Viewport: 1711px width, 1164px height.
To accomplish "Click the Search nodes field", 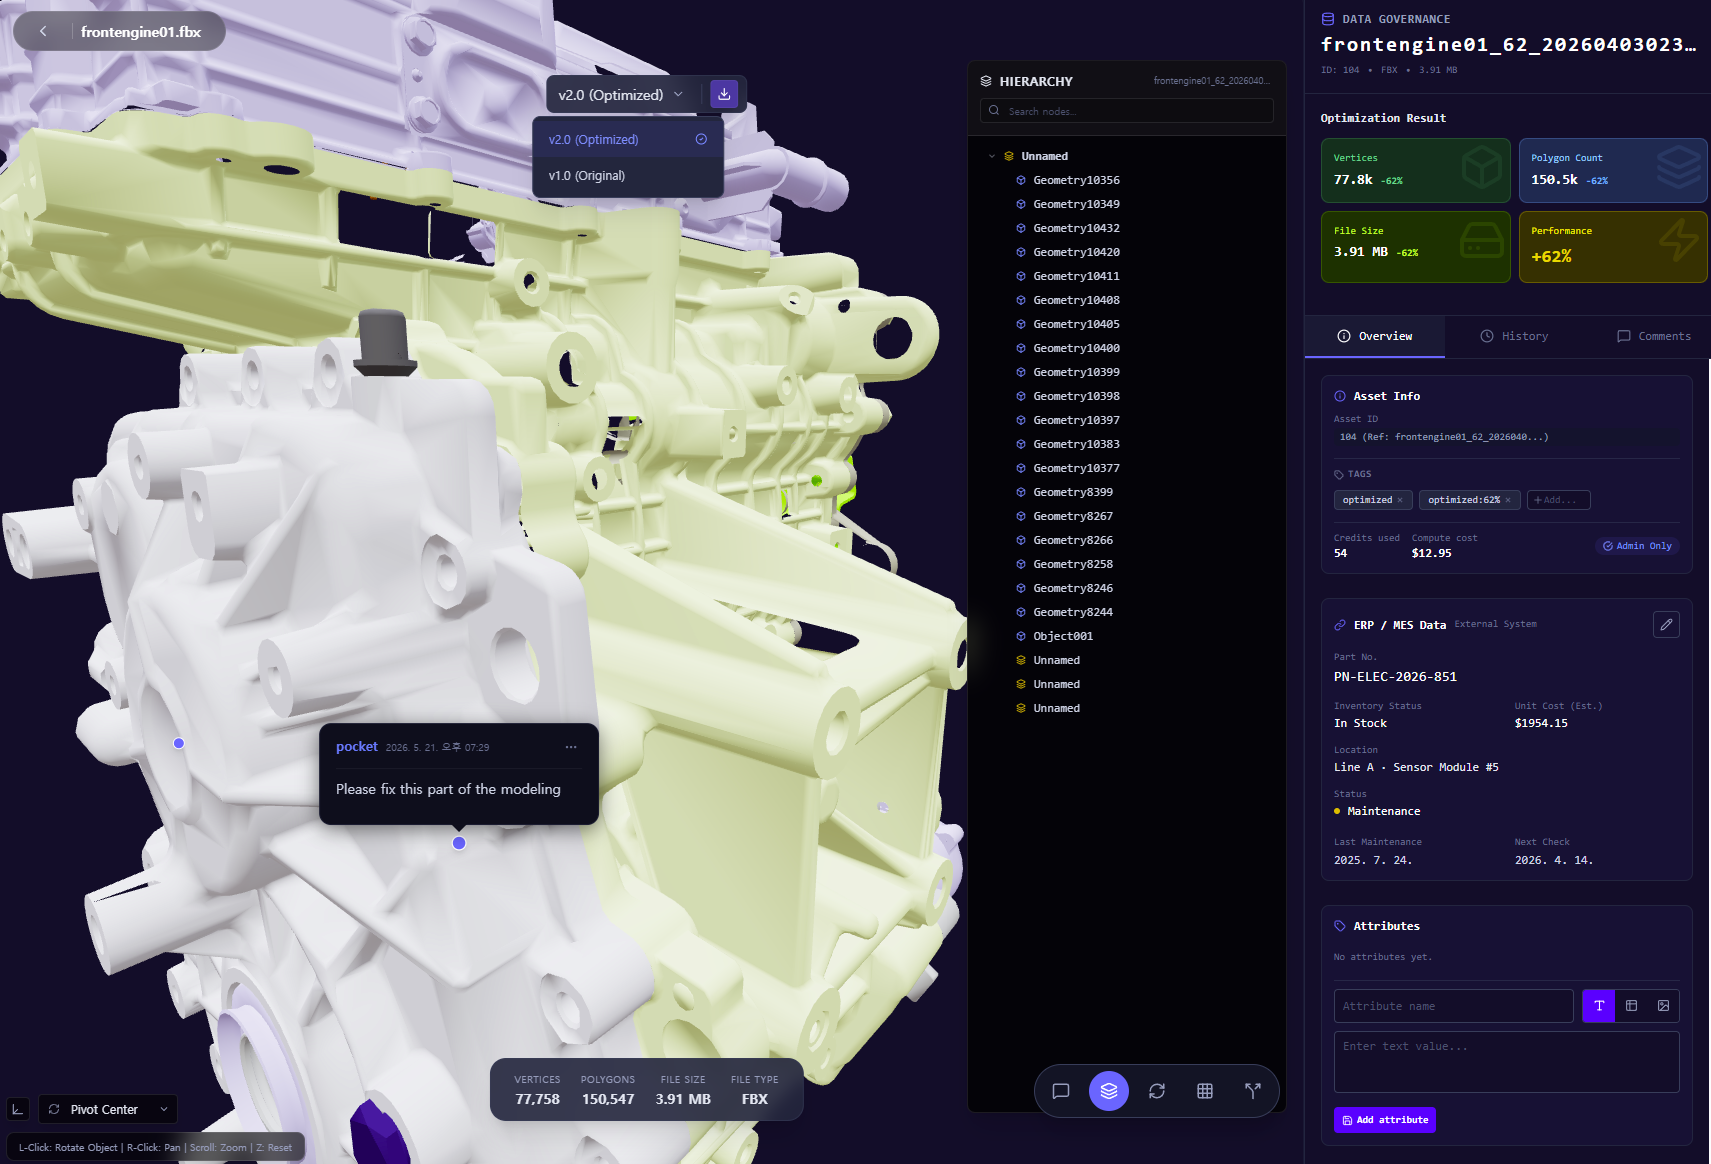I will (1127, 111).
